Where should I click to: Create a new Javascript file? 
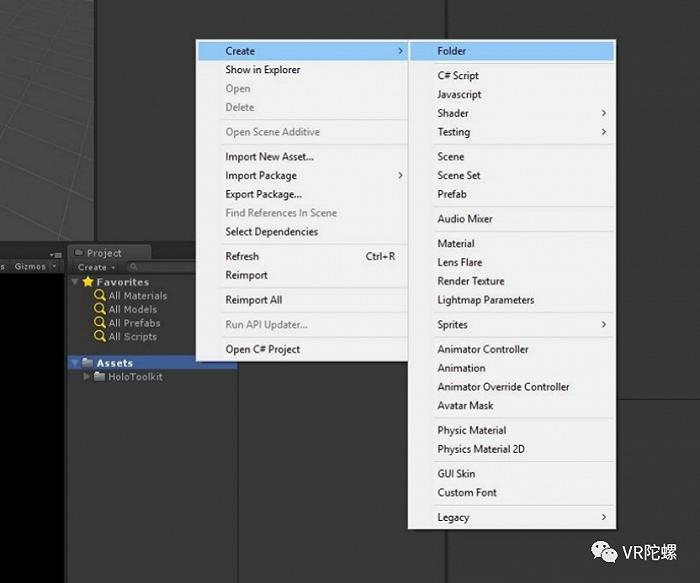512,94
